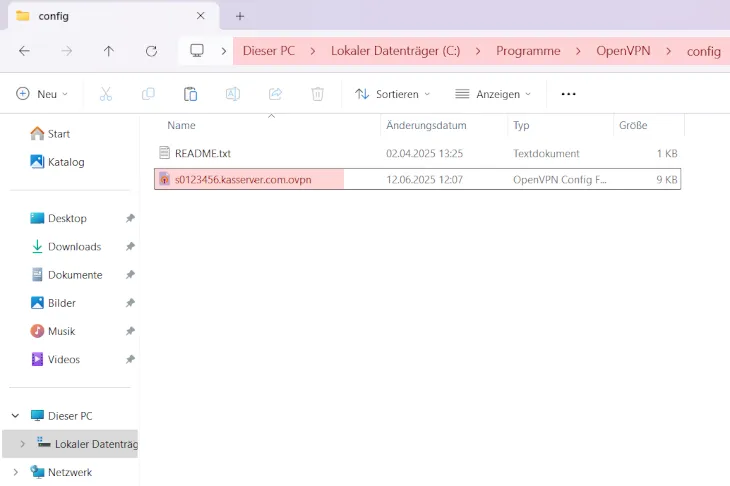Paste using the clipboard icon
Screen dimensions: 730x486
click(x=190, y=94)
